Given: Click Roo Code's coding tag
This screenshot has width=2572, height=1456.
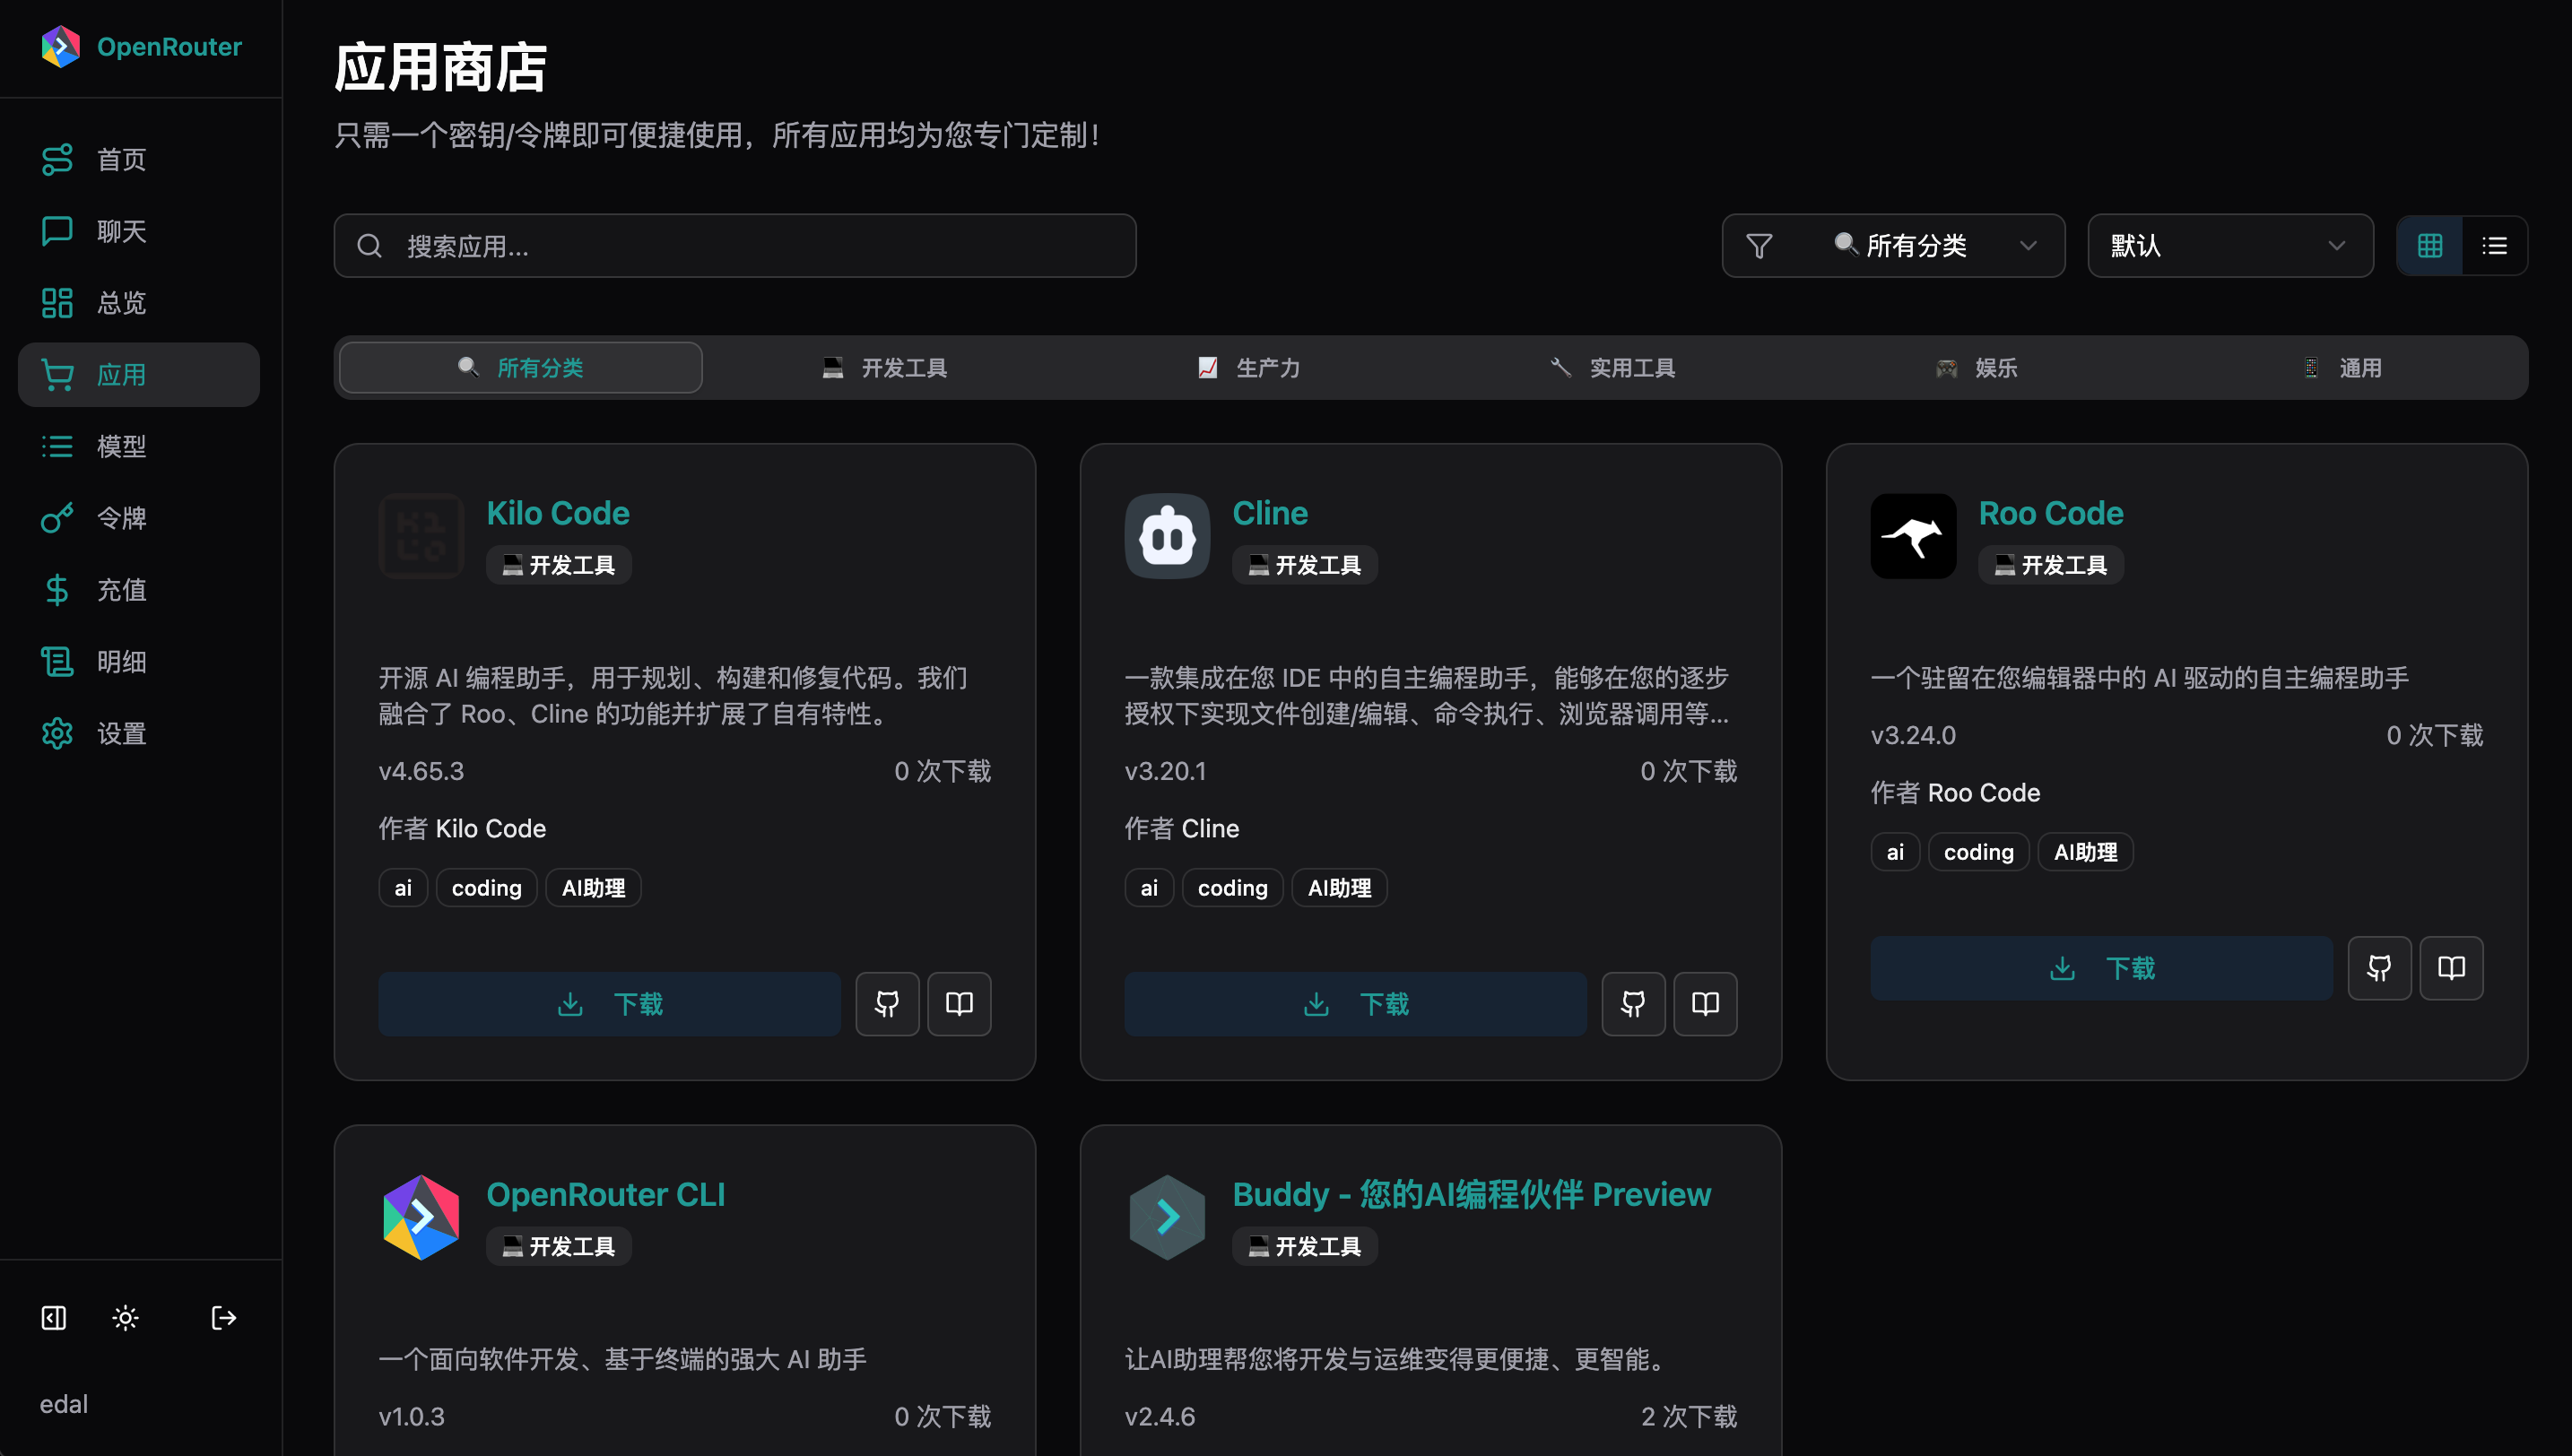Looking at the screenshot, I should coord(1978,852).
